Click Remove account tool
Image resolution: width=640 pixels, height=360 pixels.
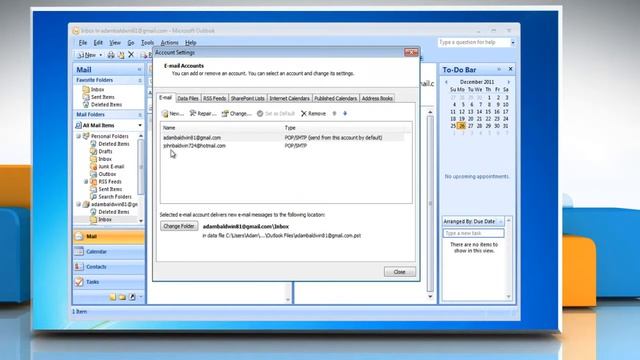pos(313,113)
